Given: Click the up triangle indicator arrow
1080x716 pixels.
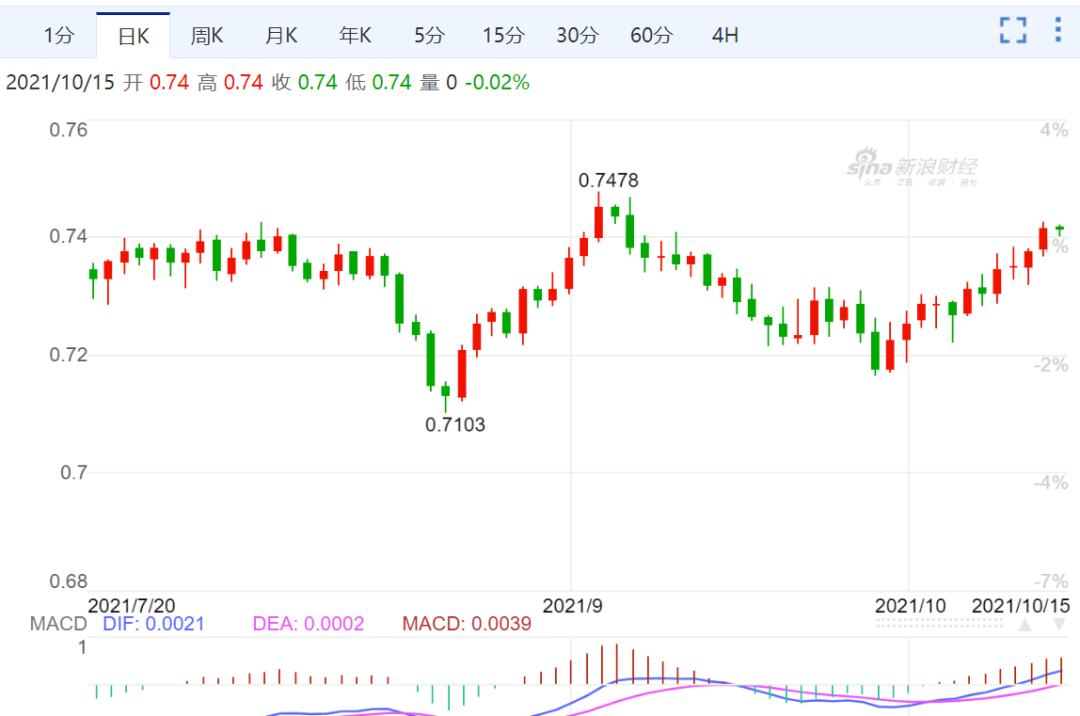Looking at the screenshot, I should tap(1025, 624).
